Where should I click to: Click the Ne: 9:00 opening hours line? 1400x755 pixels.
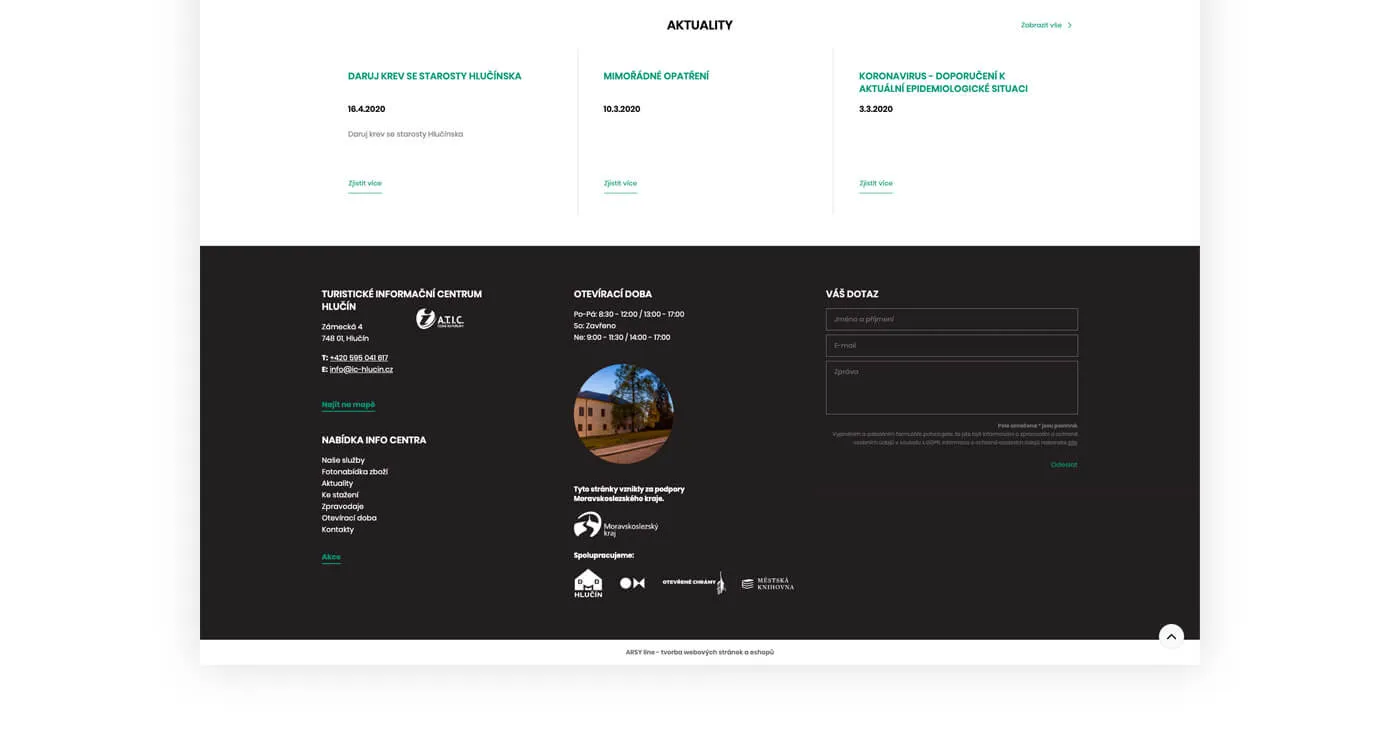[622, 337]
